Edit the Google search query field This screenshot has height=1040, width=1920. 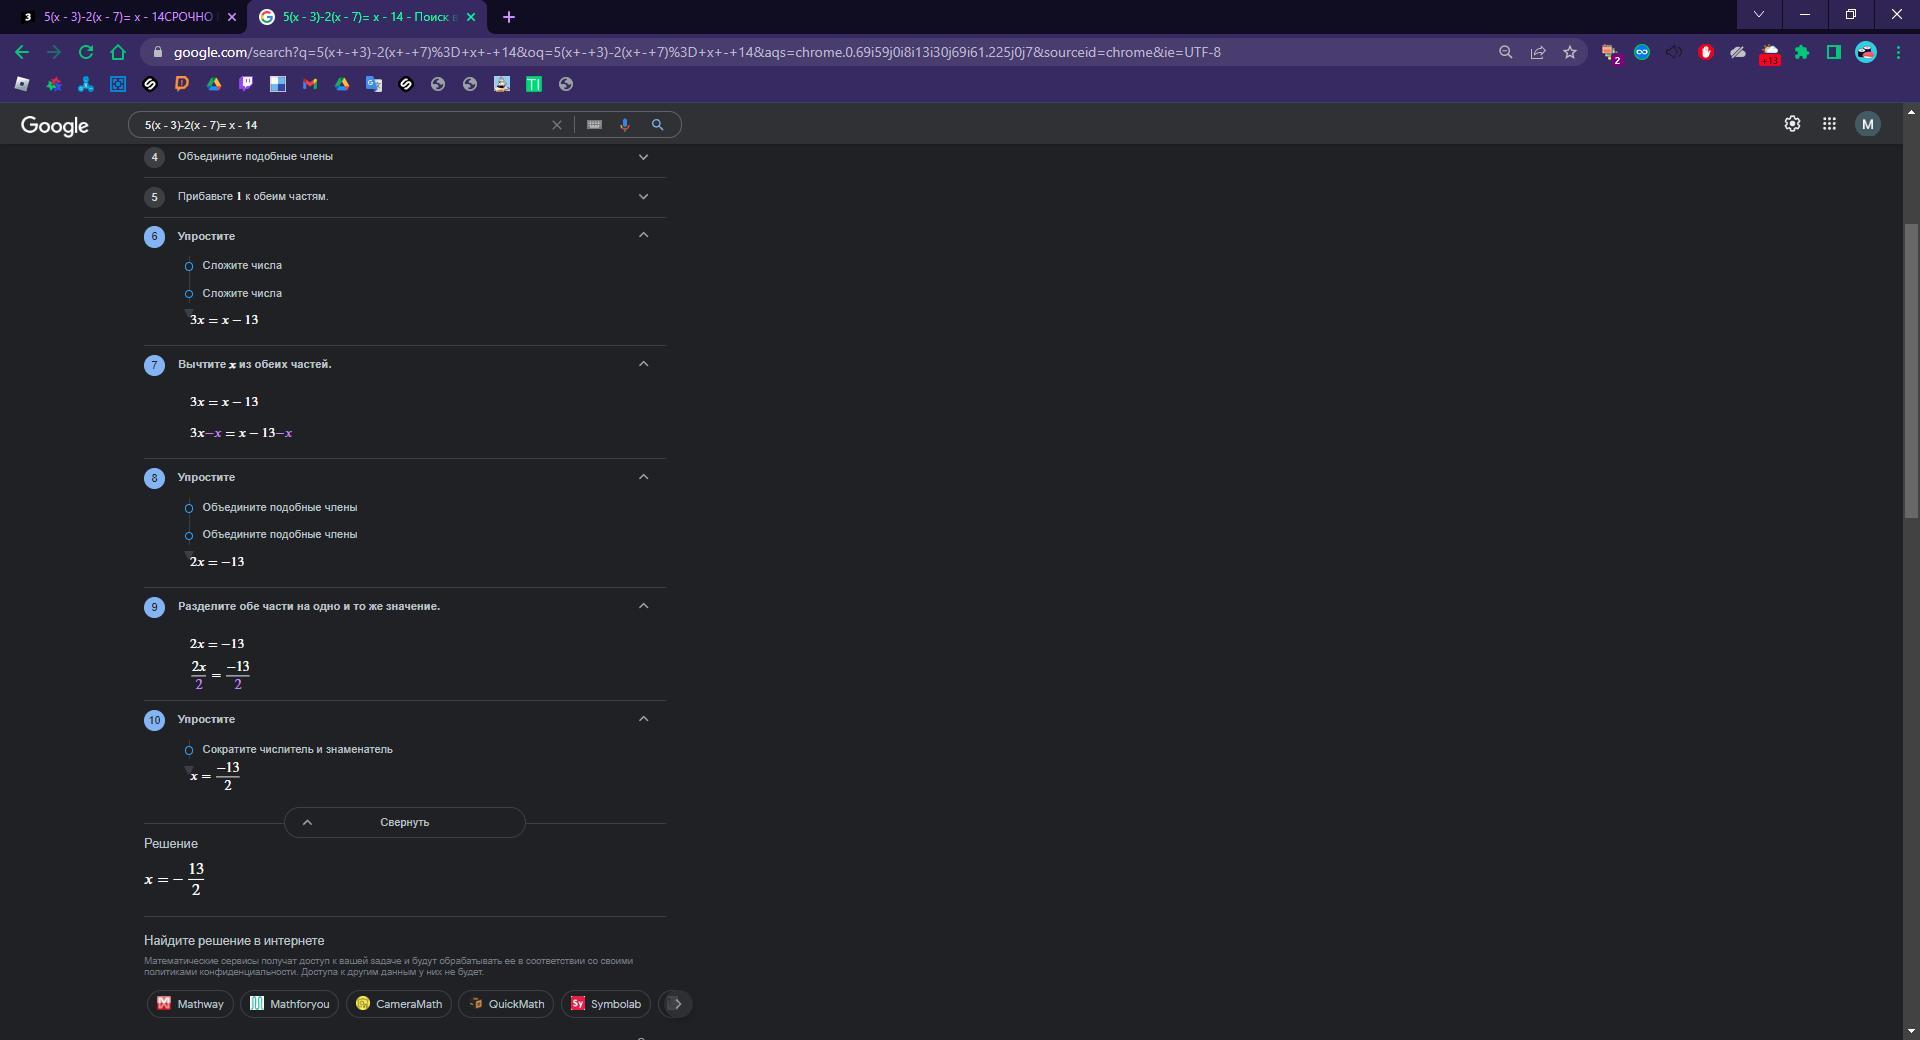343,125
